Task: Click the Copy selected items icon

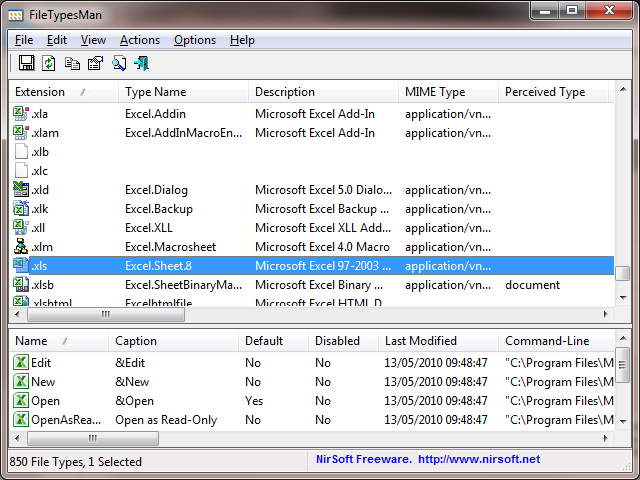Action: coord(72,63)
